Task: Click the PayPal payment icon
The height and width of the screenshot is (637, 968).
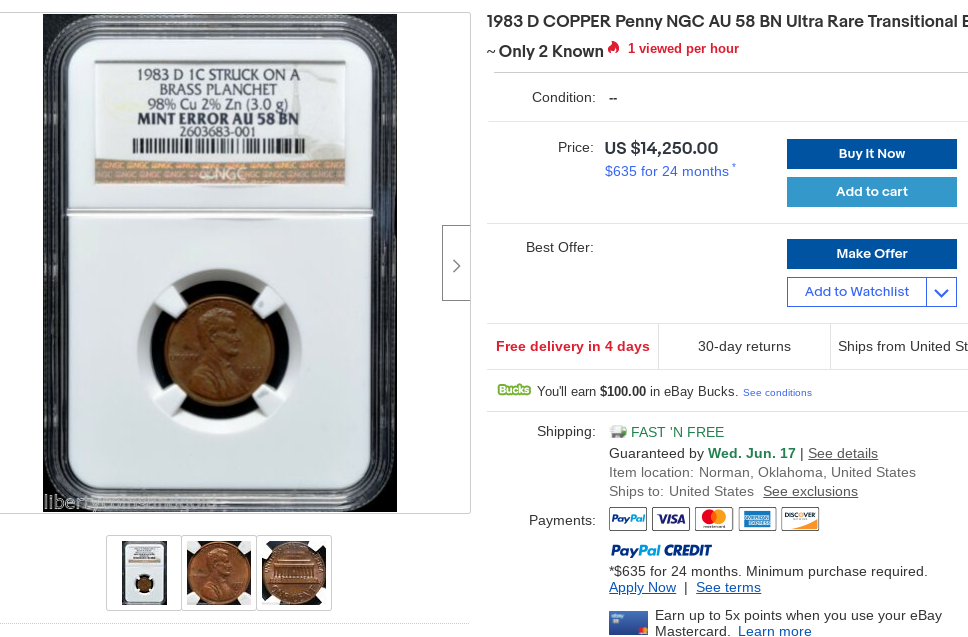Action: pos(628,519)
